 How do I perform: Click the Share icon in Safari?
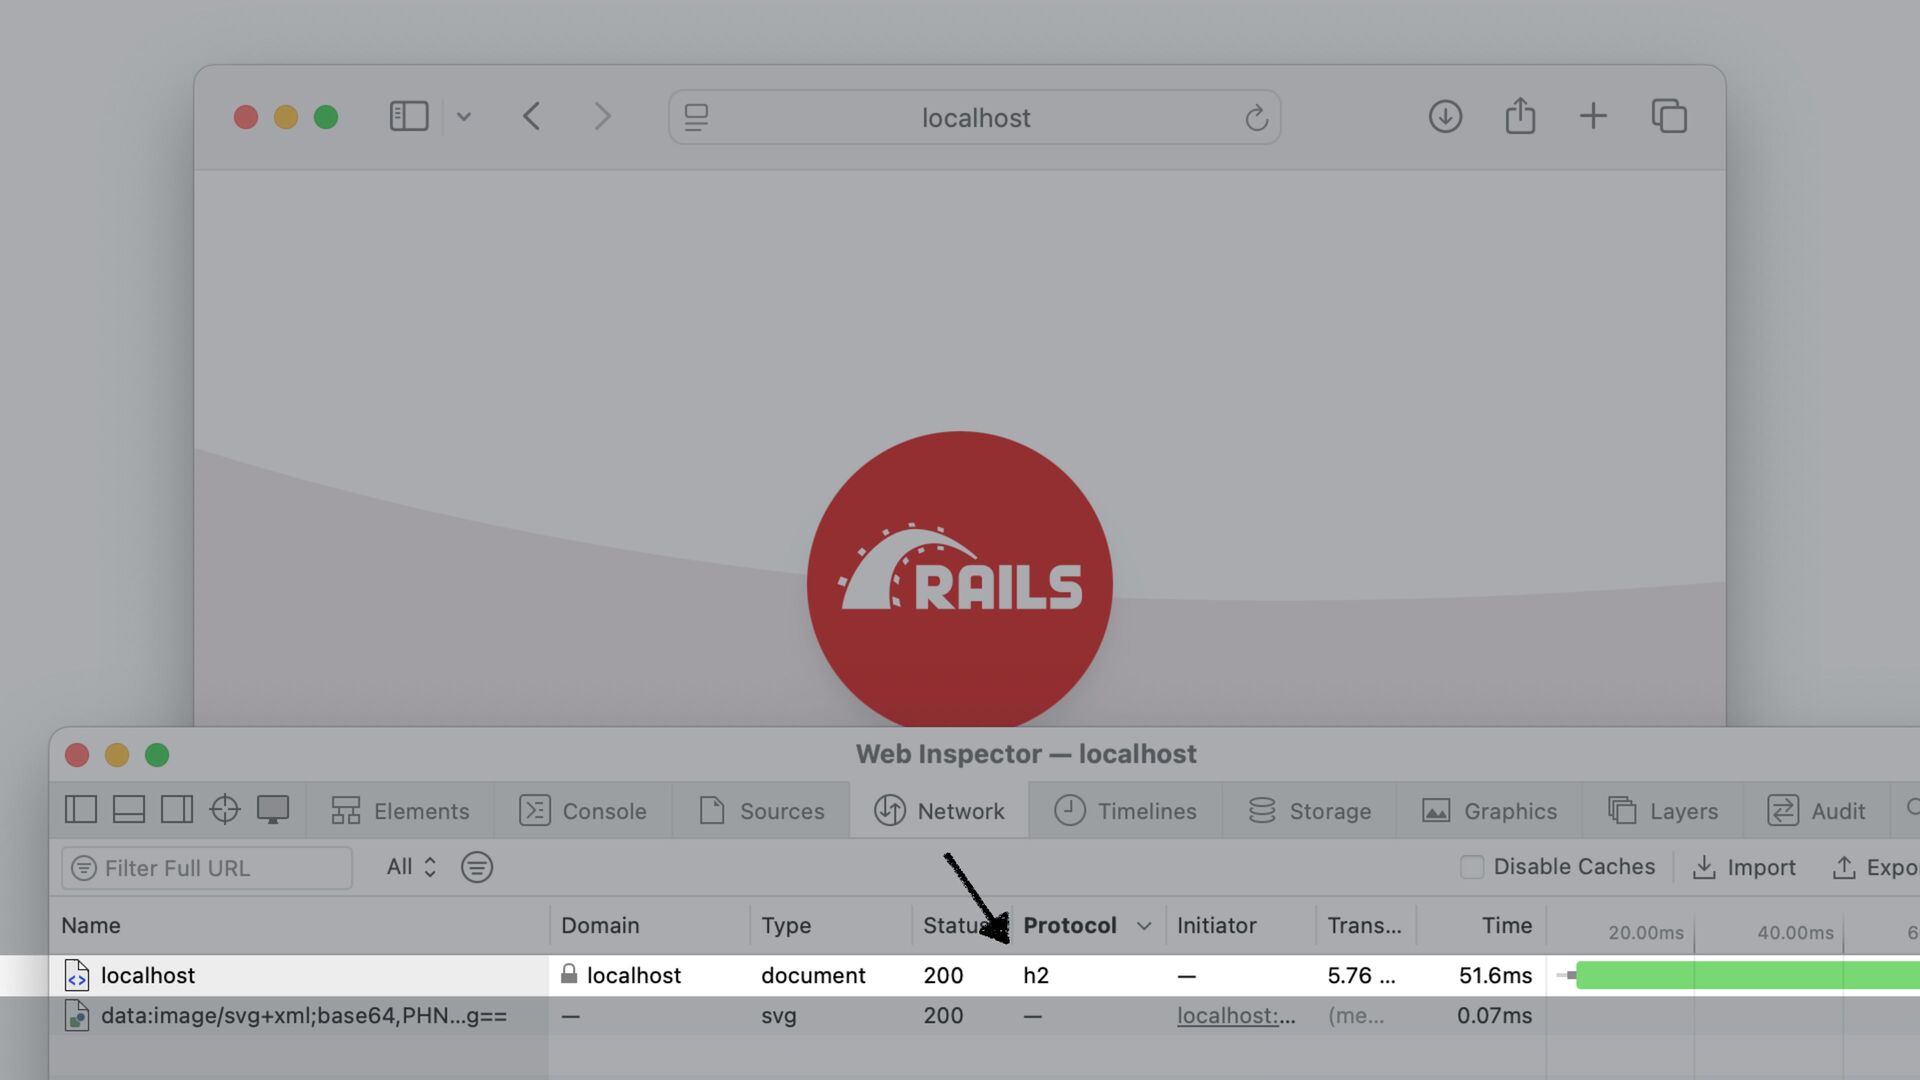(1520, 116)
